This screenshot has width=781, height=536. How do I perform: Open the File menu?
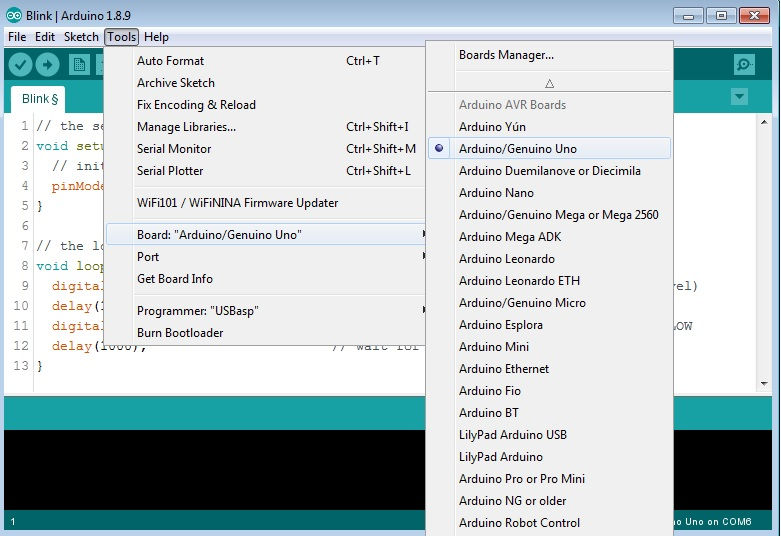pos(17,37)
